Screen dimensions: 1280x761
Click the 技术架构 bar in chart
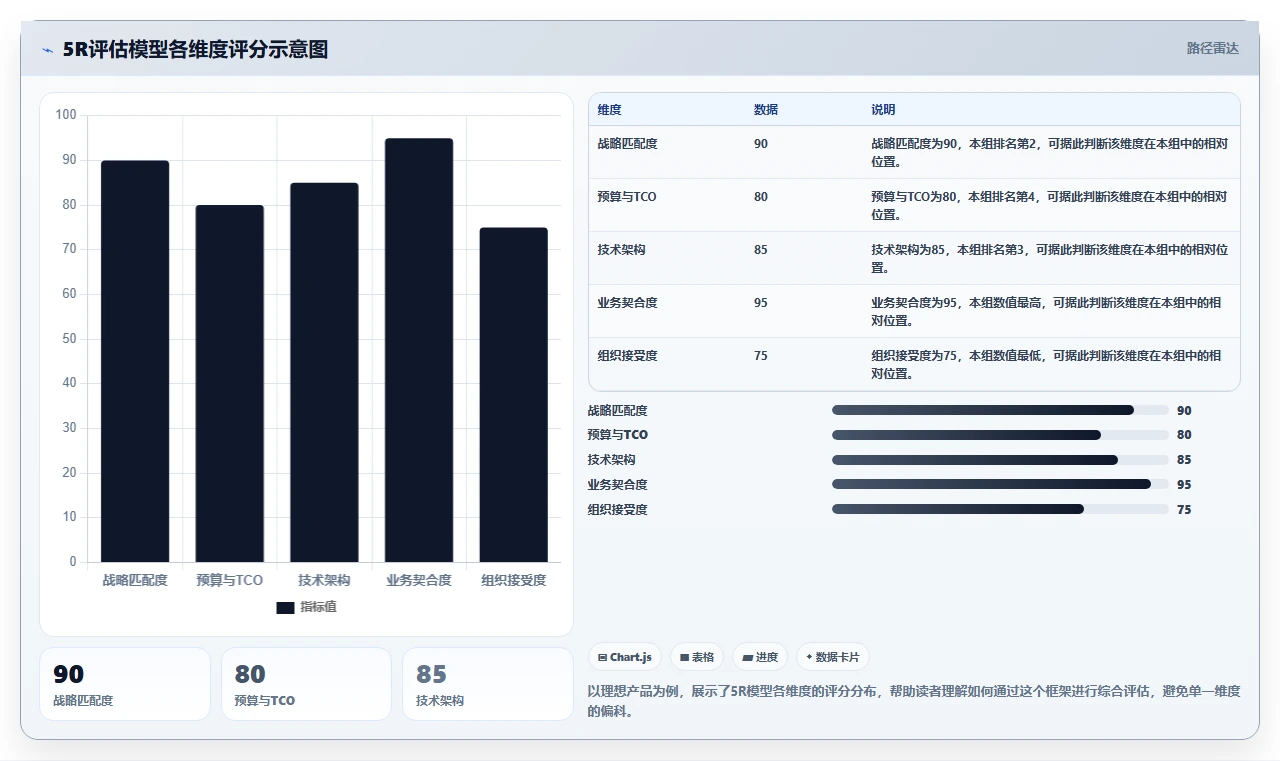pos(324,372)
